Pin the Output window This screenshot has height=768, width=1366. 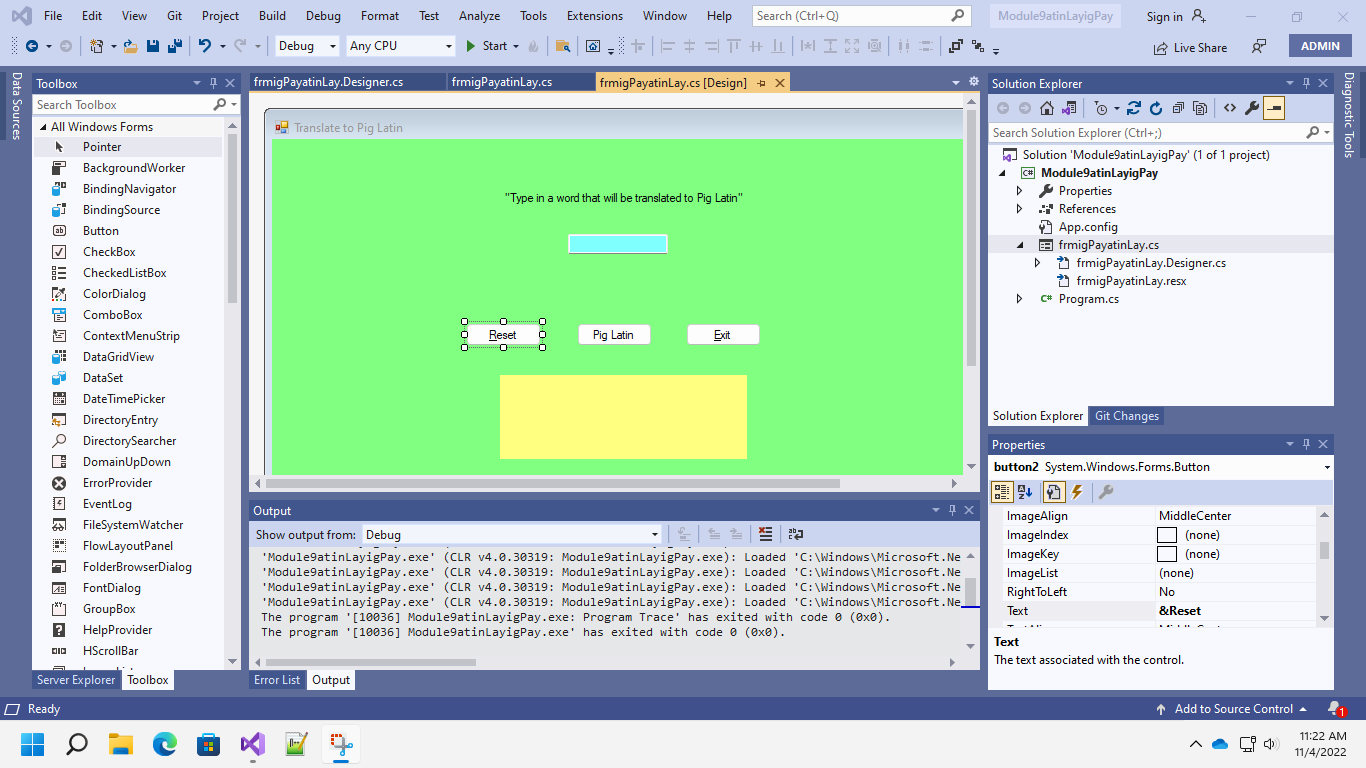(951, 510)
